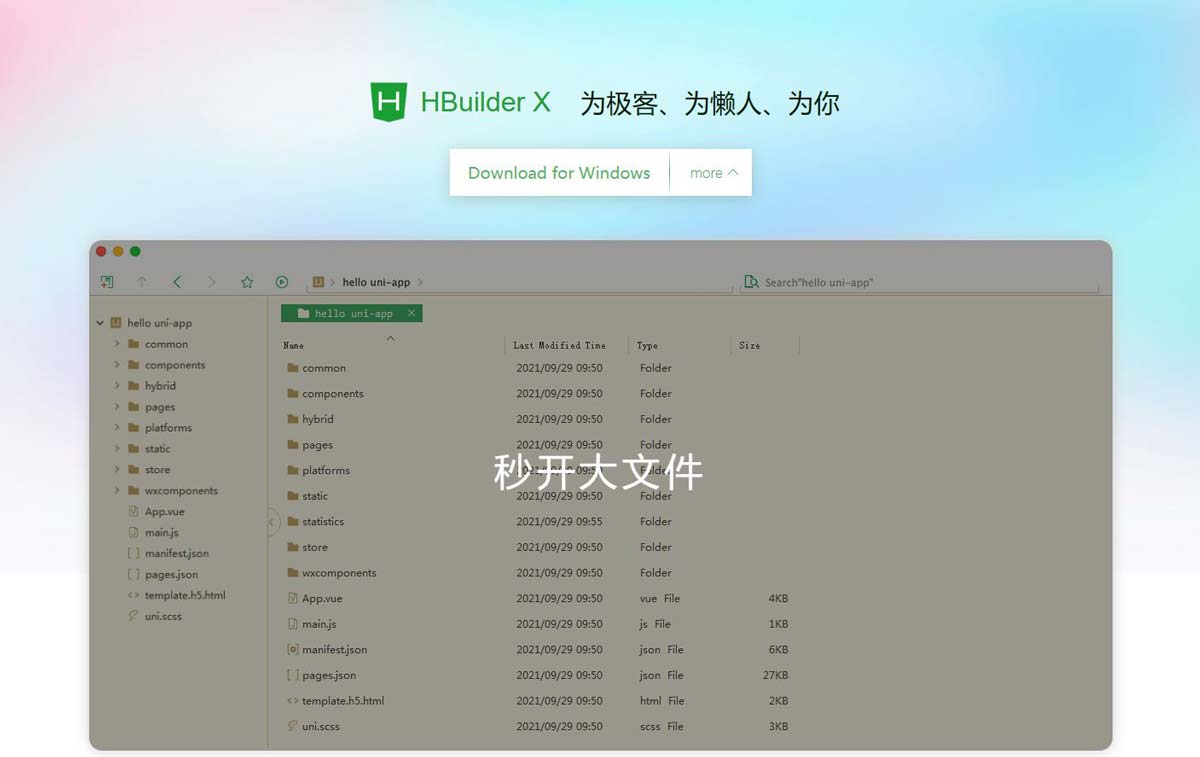
Task: Select the wxcomponents folder name in the file list
Action: pos(339,573)
